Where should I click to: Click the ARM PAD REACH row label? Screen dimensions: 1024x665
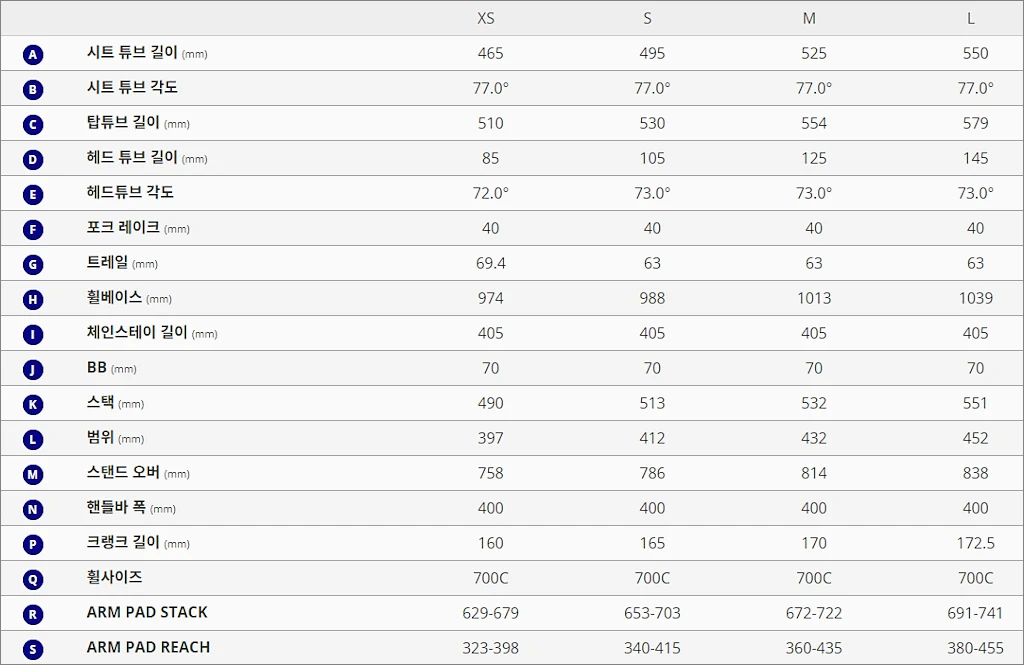[148, 647]
